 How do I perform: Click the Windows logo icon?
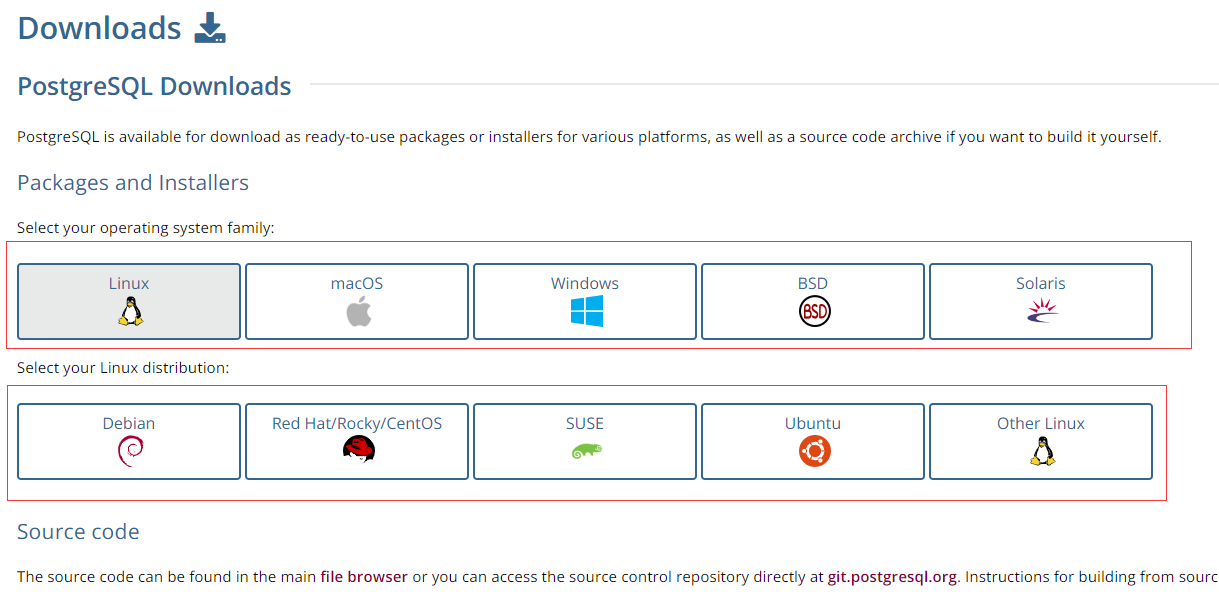point(586,312)
